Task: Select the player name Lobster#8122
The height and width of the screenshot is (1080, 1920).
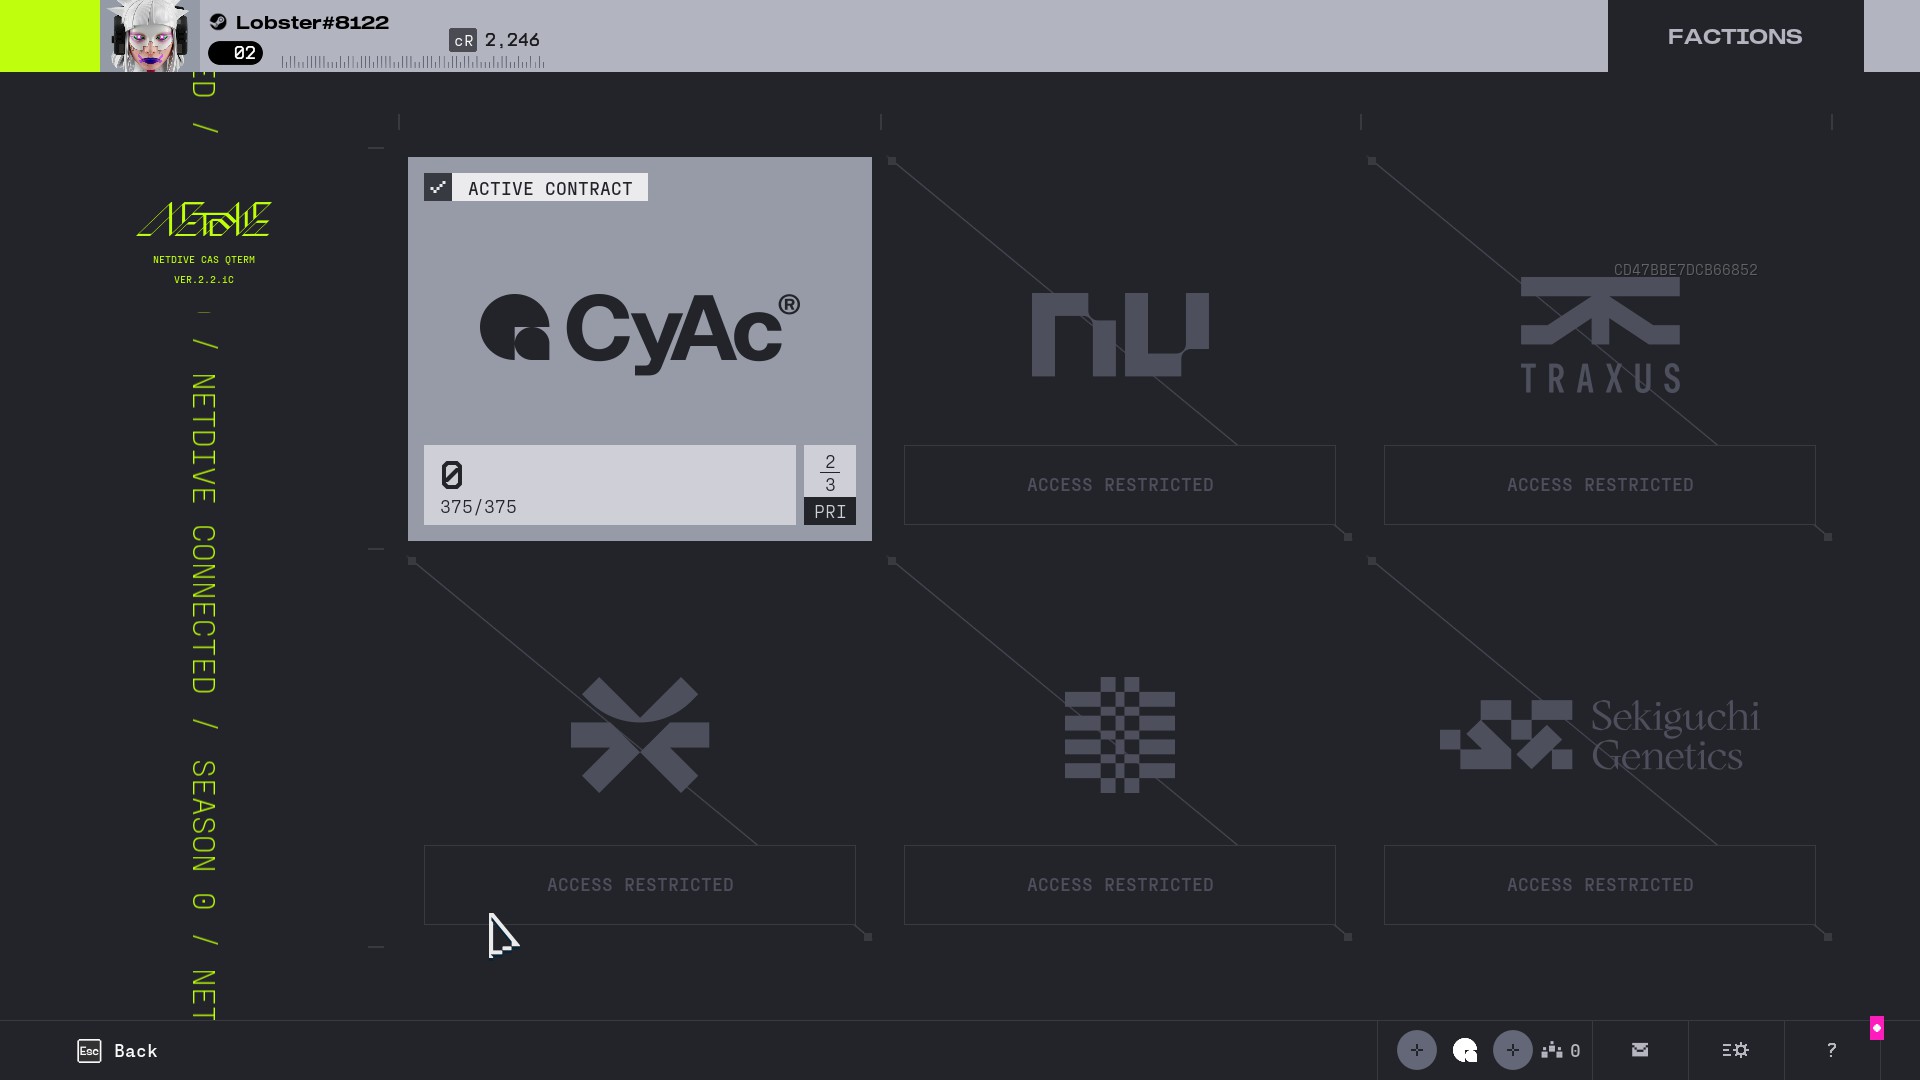Action: pyautogui.click(x=312, y=22)
